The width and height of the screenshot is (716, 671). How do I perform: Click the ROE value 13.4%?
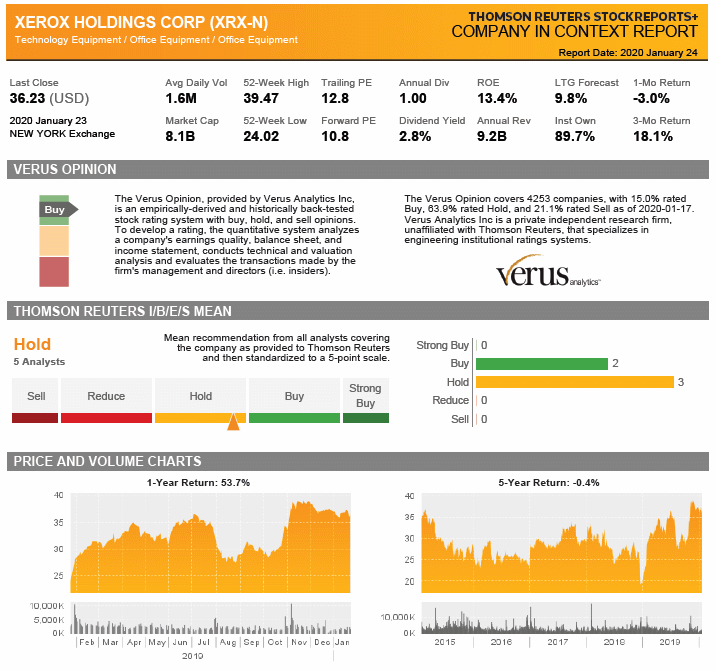[497, 98]
